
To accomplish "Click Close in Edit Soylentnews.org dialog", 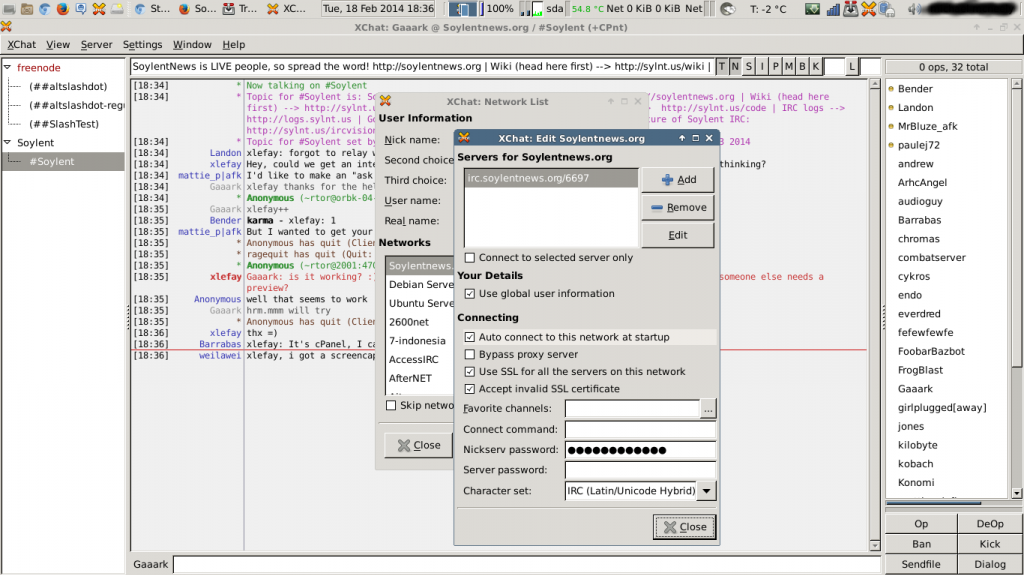I will [x=683, y=527].
